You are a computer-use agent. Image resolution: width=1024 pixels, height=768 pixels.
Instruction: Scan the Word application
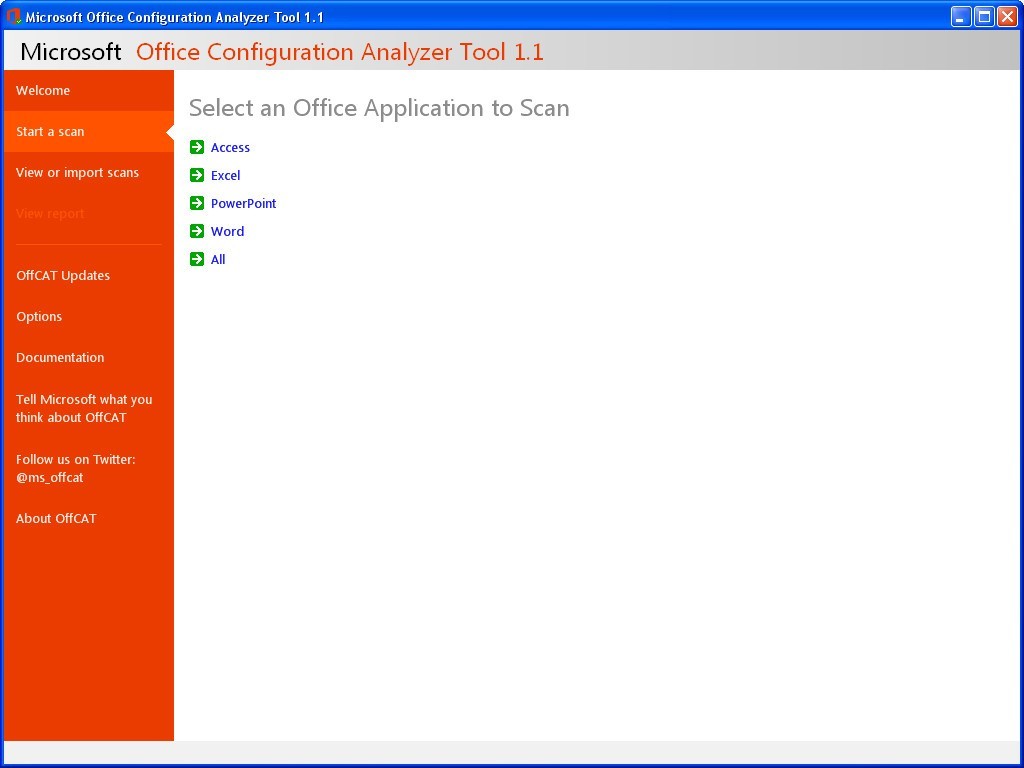tap(227, 231)
